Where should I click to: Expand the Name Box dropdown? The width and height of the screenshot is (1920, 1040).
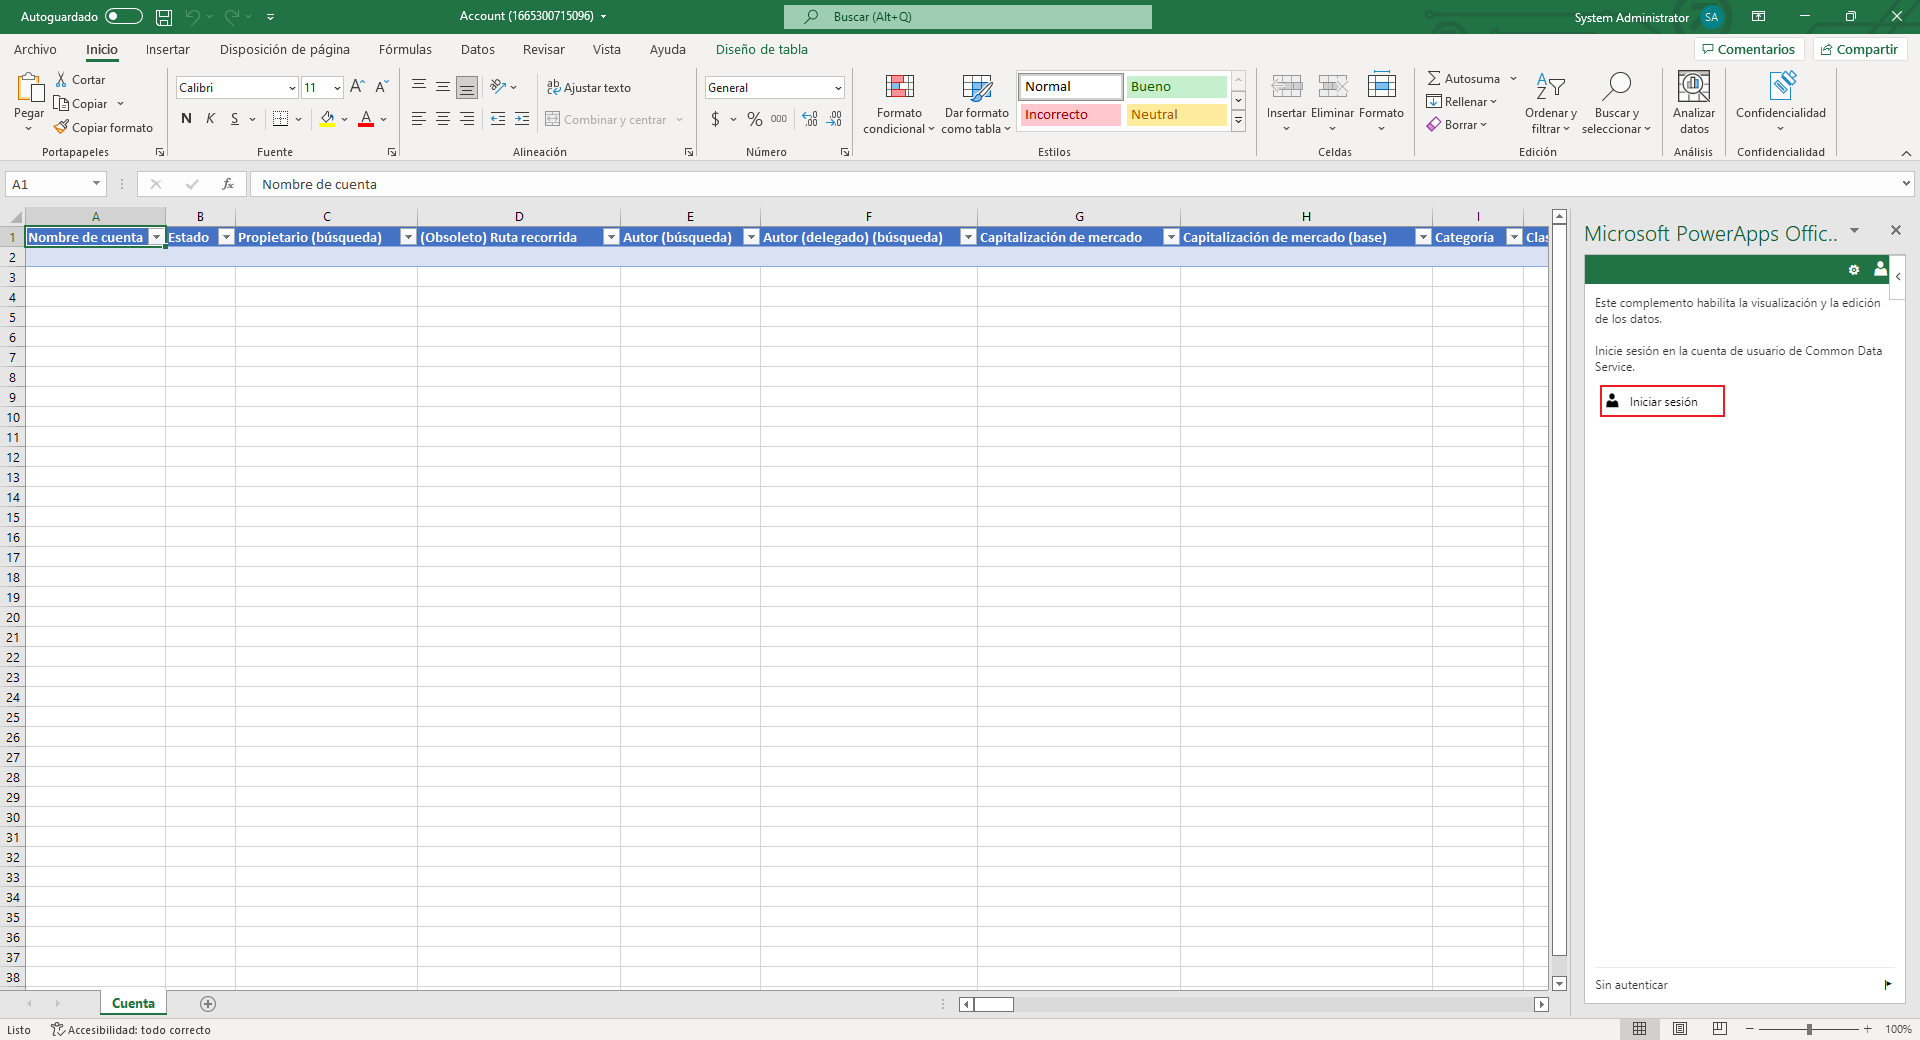point(96,184)
